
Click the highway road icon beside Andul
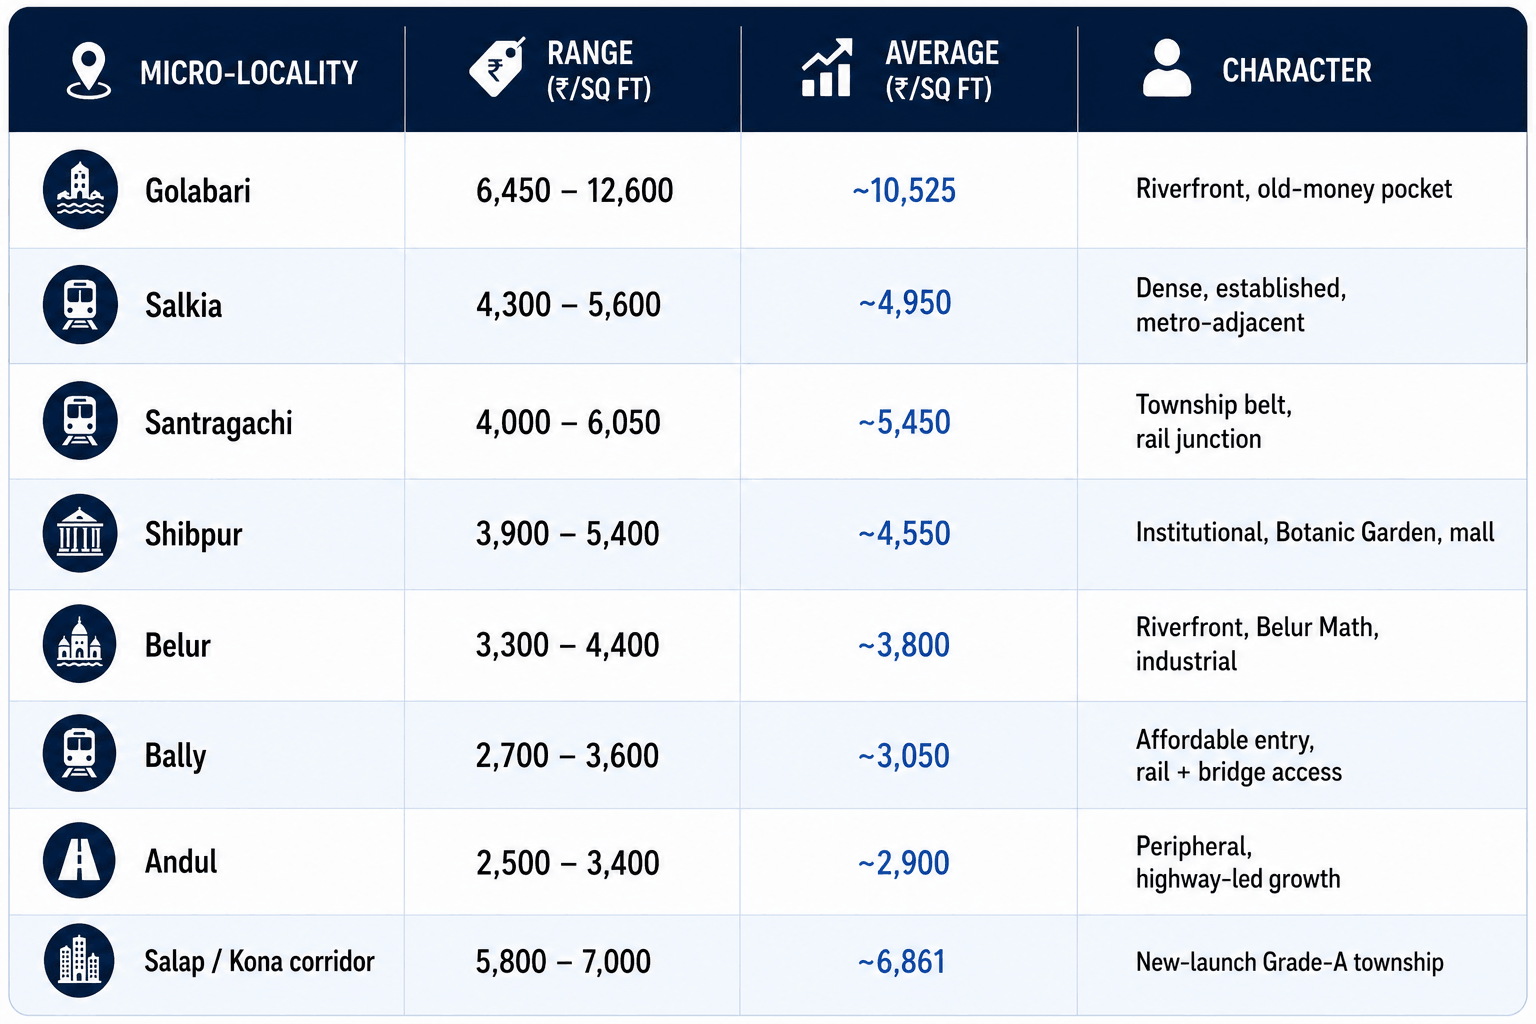(x=80, y=860)
